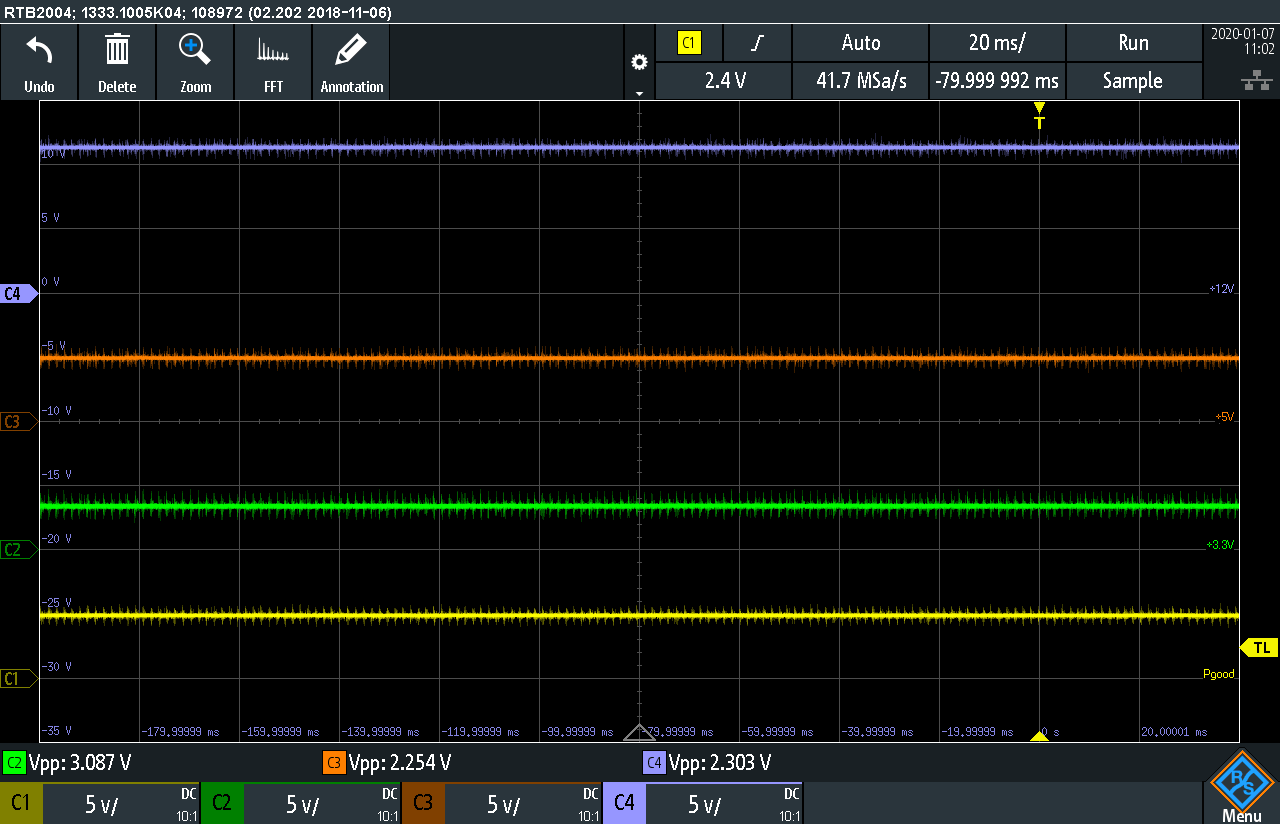Open the settings gear menu
The image size is (1280, 824).
[x=639, y=62]
